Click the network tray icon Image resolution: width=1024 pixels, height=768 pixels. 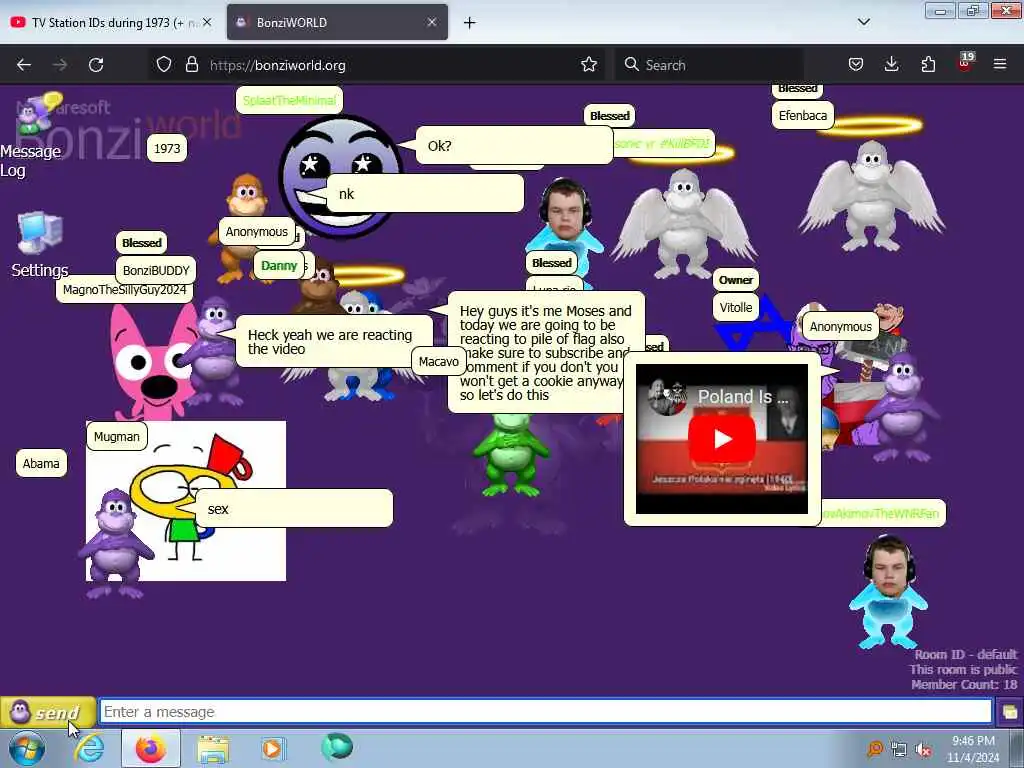(899, 750)
